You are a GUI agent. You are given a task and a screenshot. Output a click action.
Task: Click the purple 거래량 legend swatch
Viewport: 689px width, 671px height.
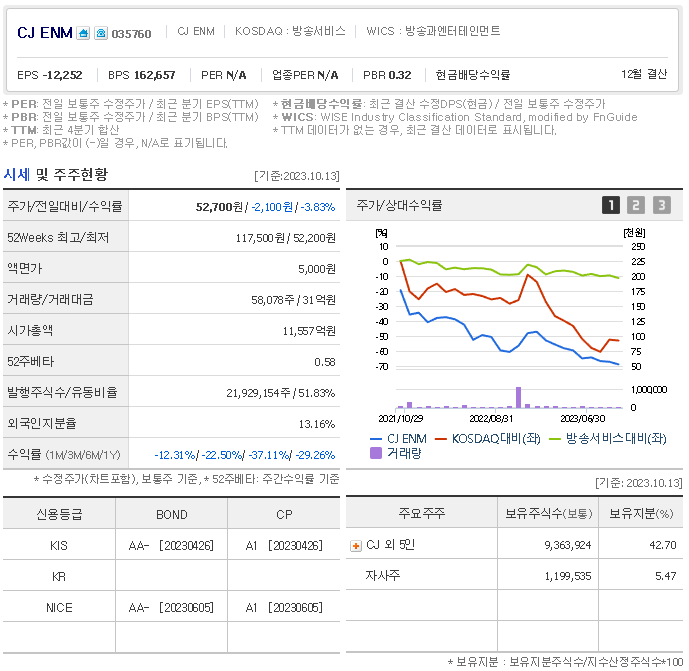tap(376, 453)
